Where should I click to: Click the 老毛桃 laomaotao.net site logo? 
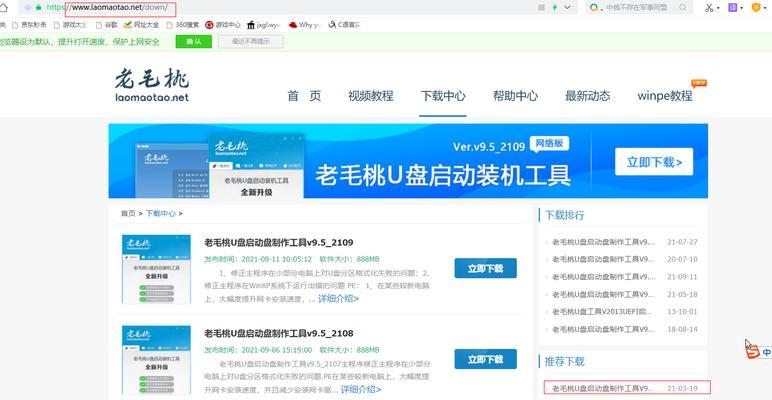152,85
